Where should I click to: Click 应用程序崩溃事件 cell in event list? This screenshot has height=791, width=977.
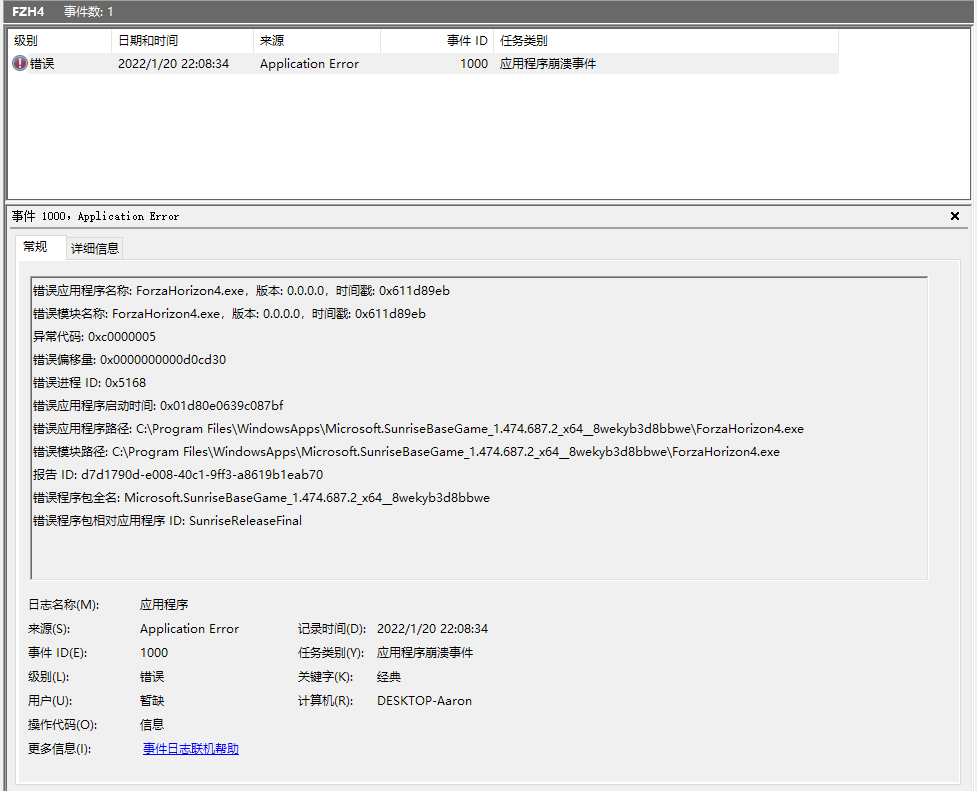(x=548, y=64)
